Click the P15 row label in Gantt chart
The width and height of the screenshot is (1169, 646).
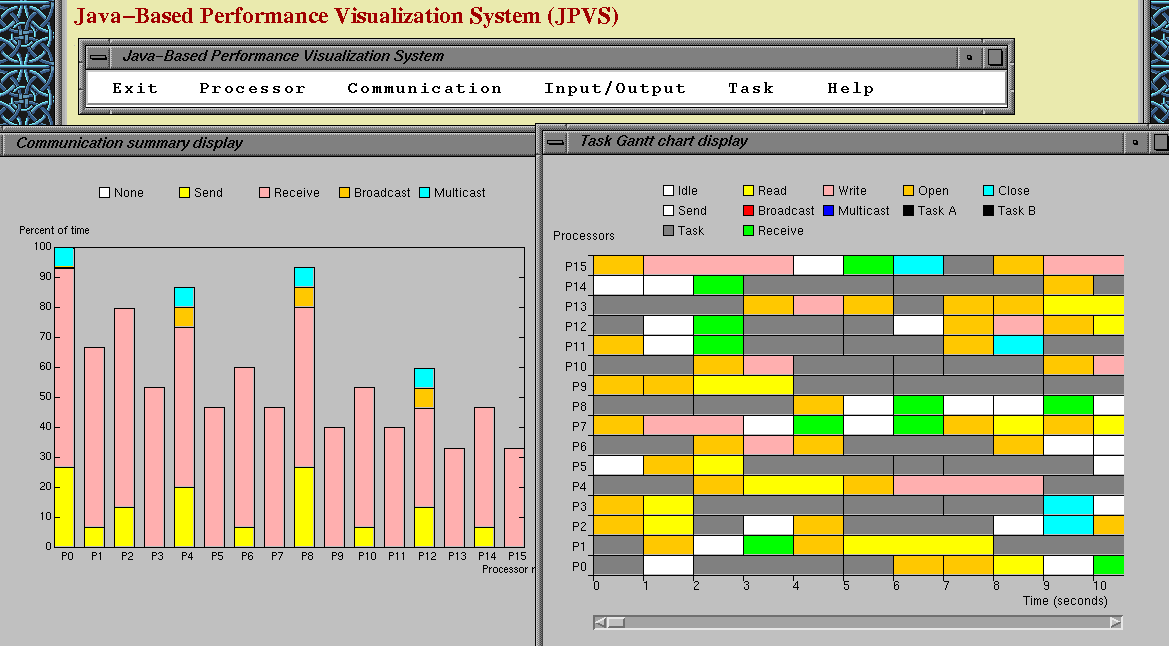click(576, 266)
